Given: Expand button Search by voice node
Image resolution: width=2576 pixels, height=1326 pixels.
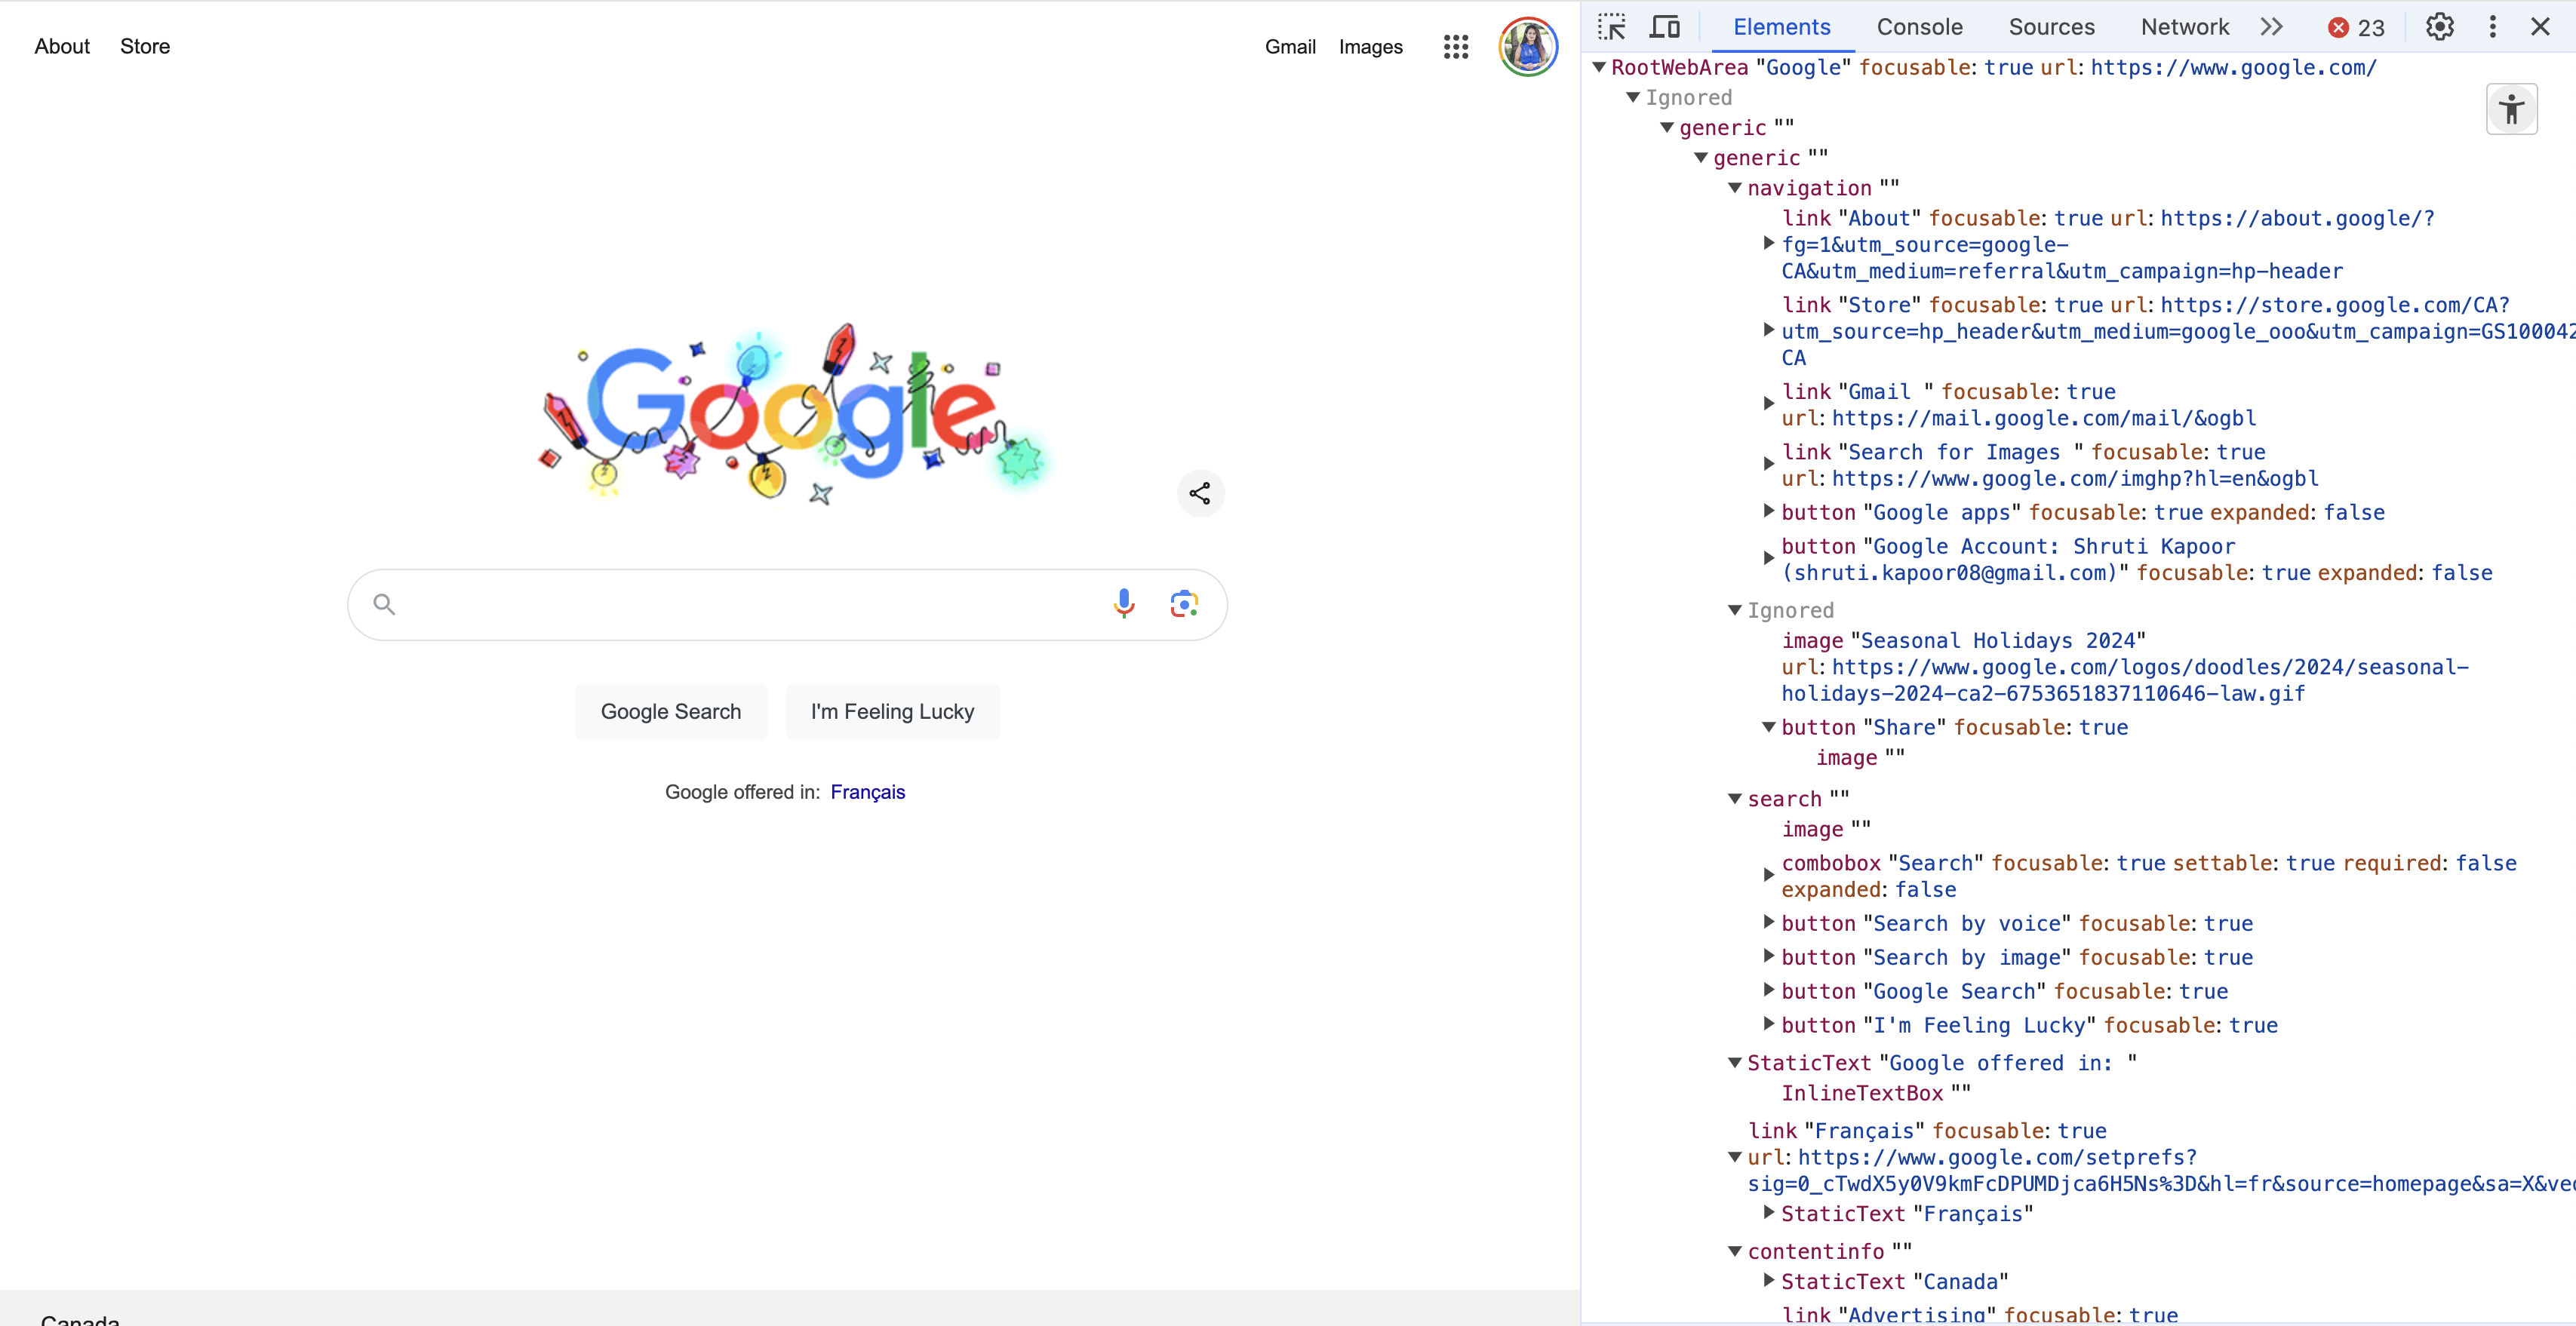Looking at the screenshot, I should tap(1769, 922).
